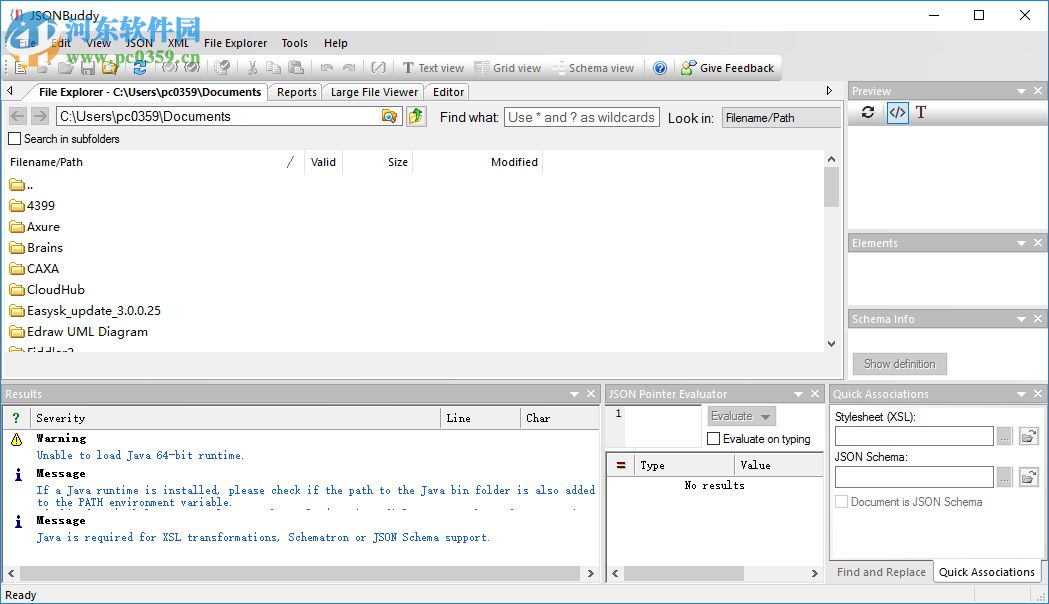Screen dimensions: 1049x604
Task: Open the Evaluate dropdown in JSON Pointer Evaluator
Action: click(x=740, y=416)
